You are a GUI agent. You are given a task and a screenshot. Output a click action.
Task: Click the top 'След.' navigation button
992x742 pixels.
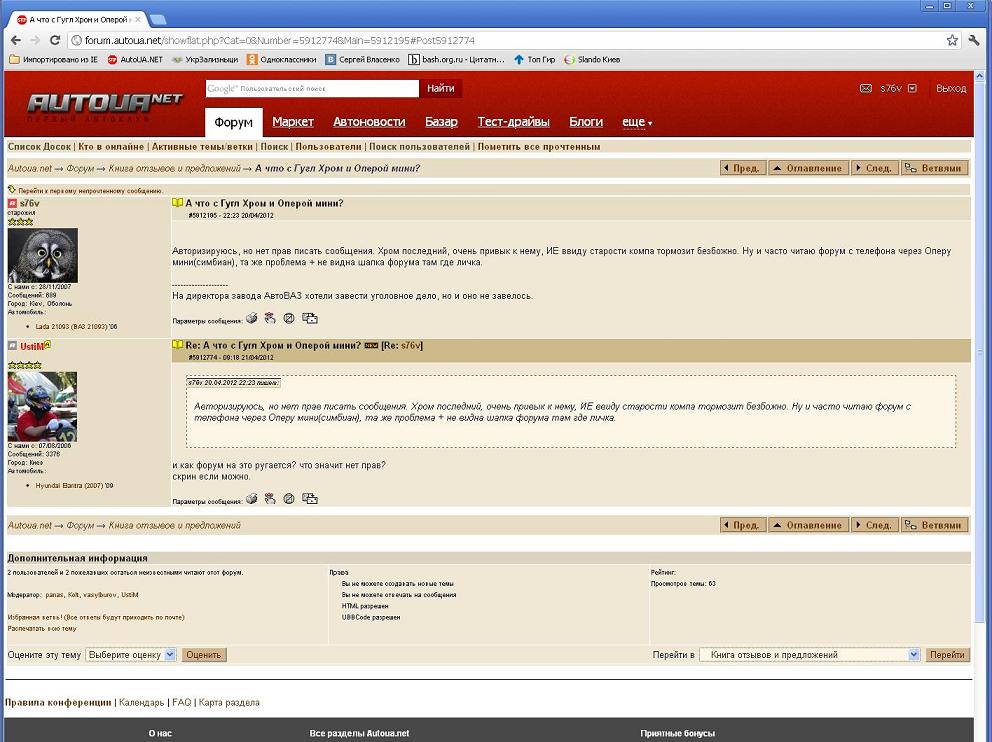874,168
